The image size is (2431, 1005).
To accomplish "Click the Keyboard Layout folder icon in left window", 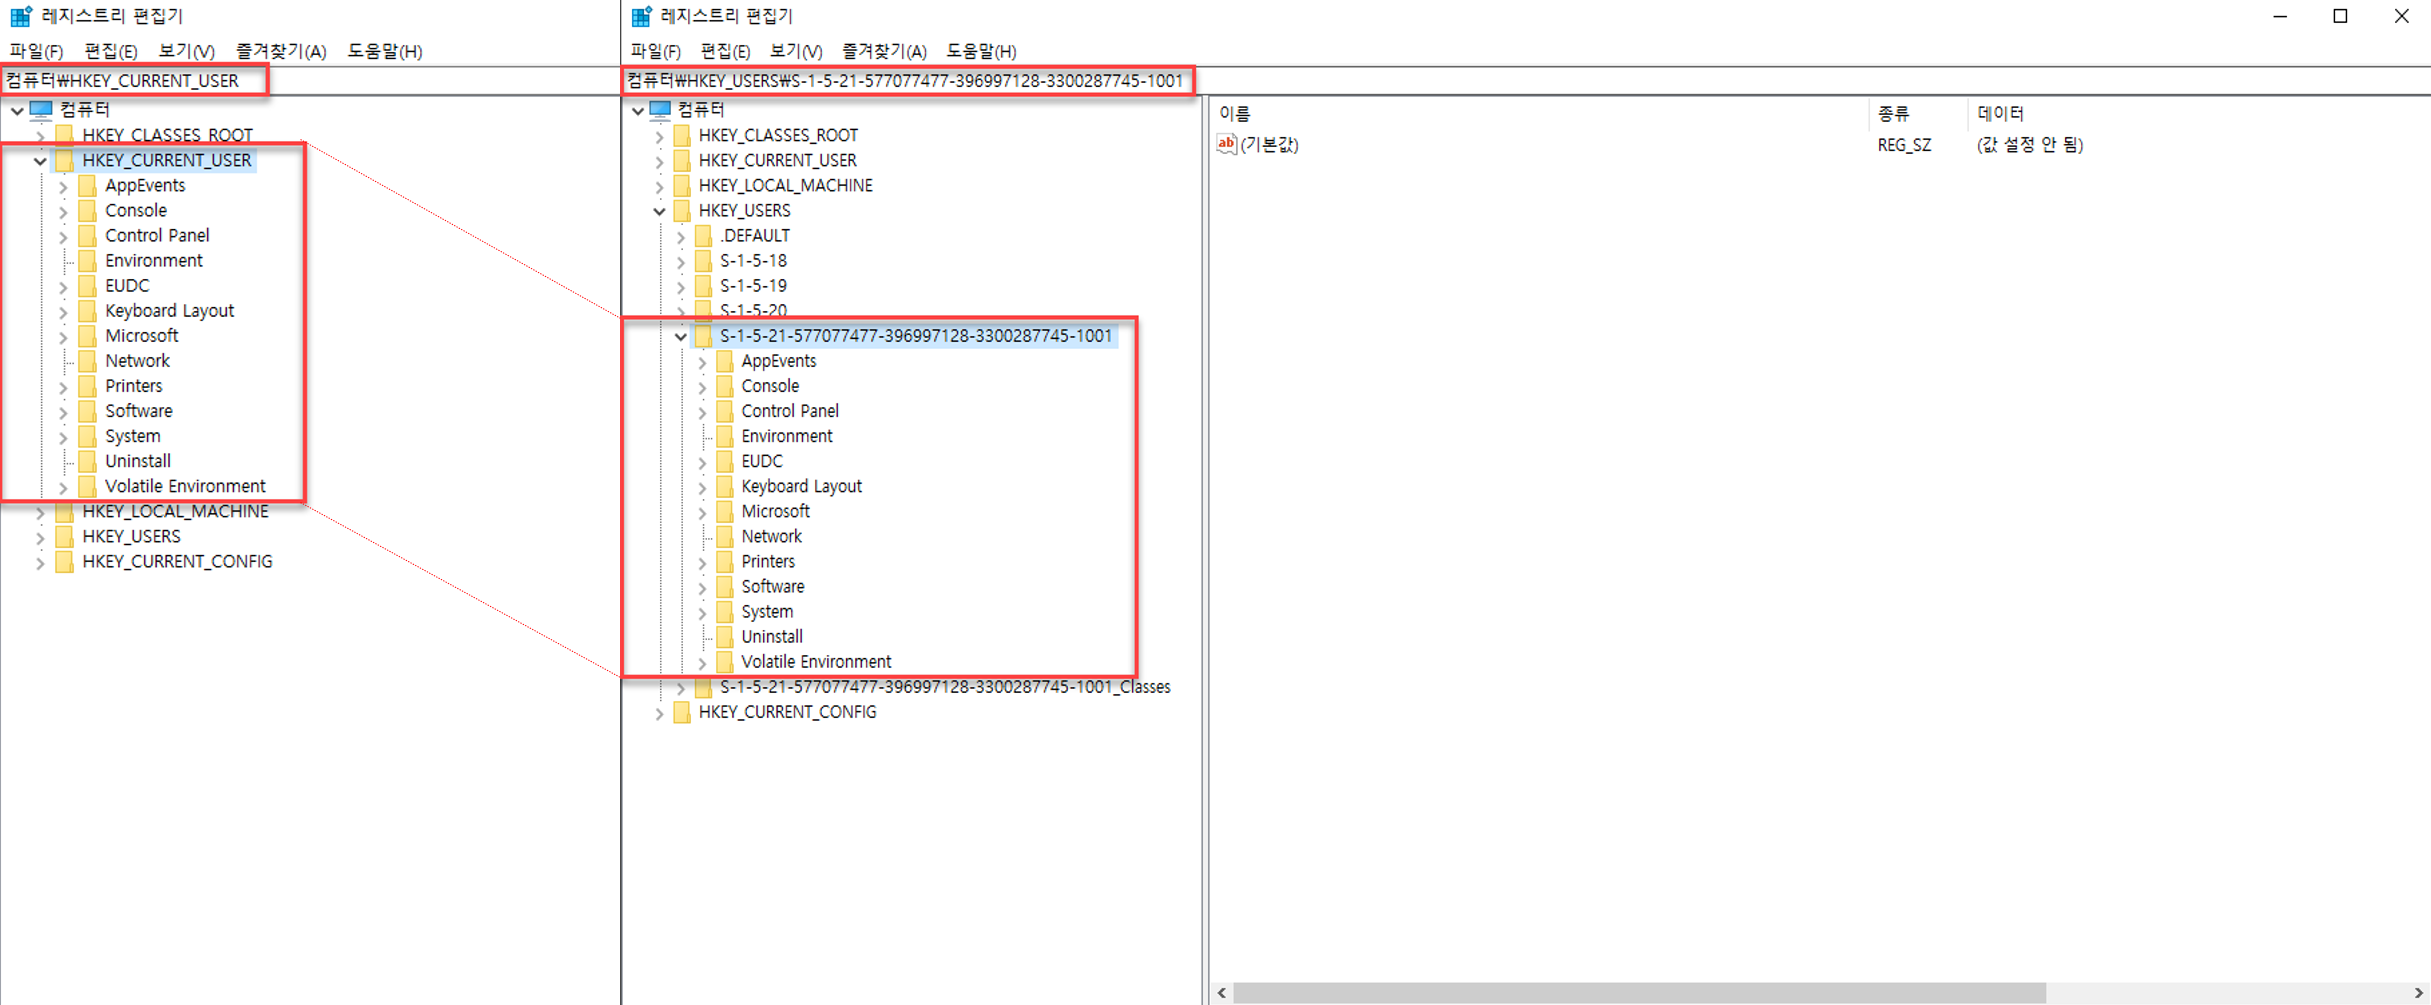I will click(x=88, y=311).
